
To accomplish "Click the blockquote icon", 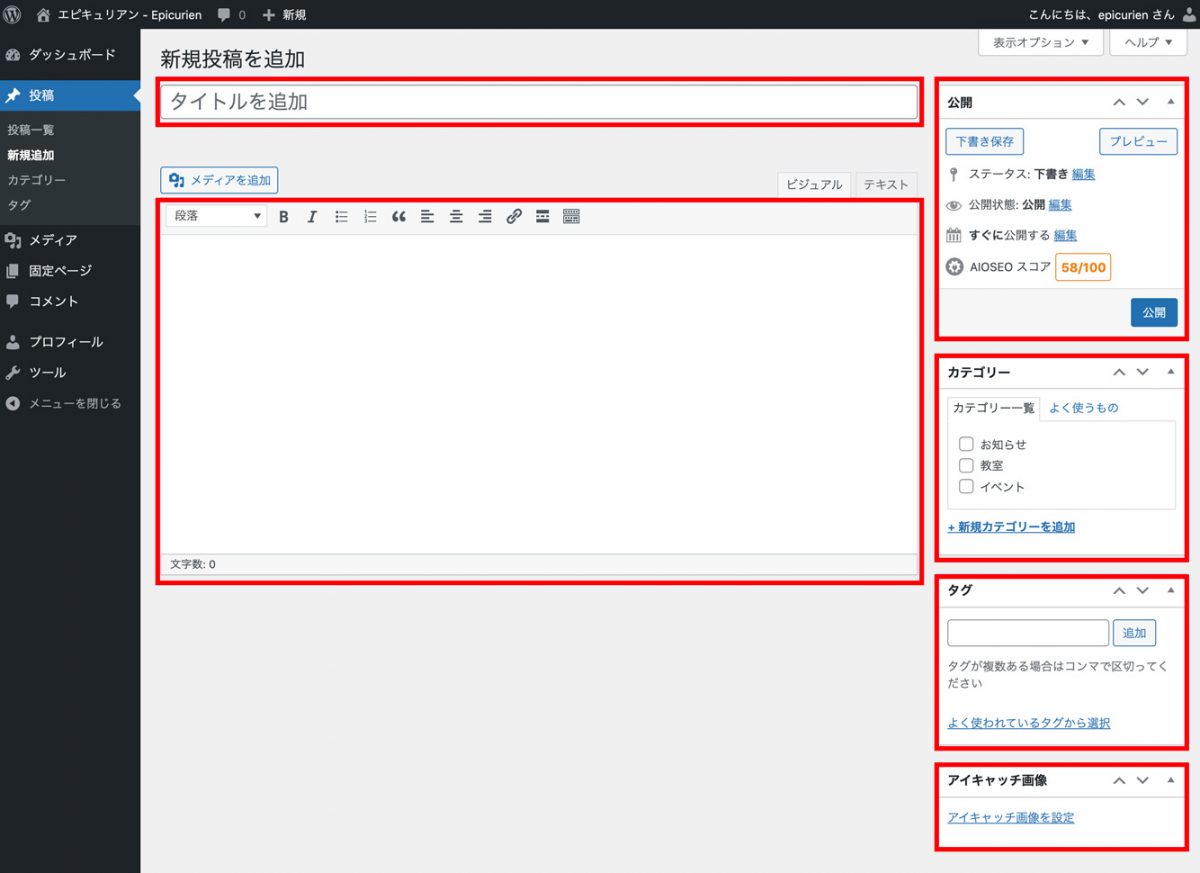I will click(399, 216).
